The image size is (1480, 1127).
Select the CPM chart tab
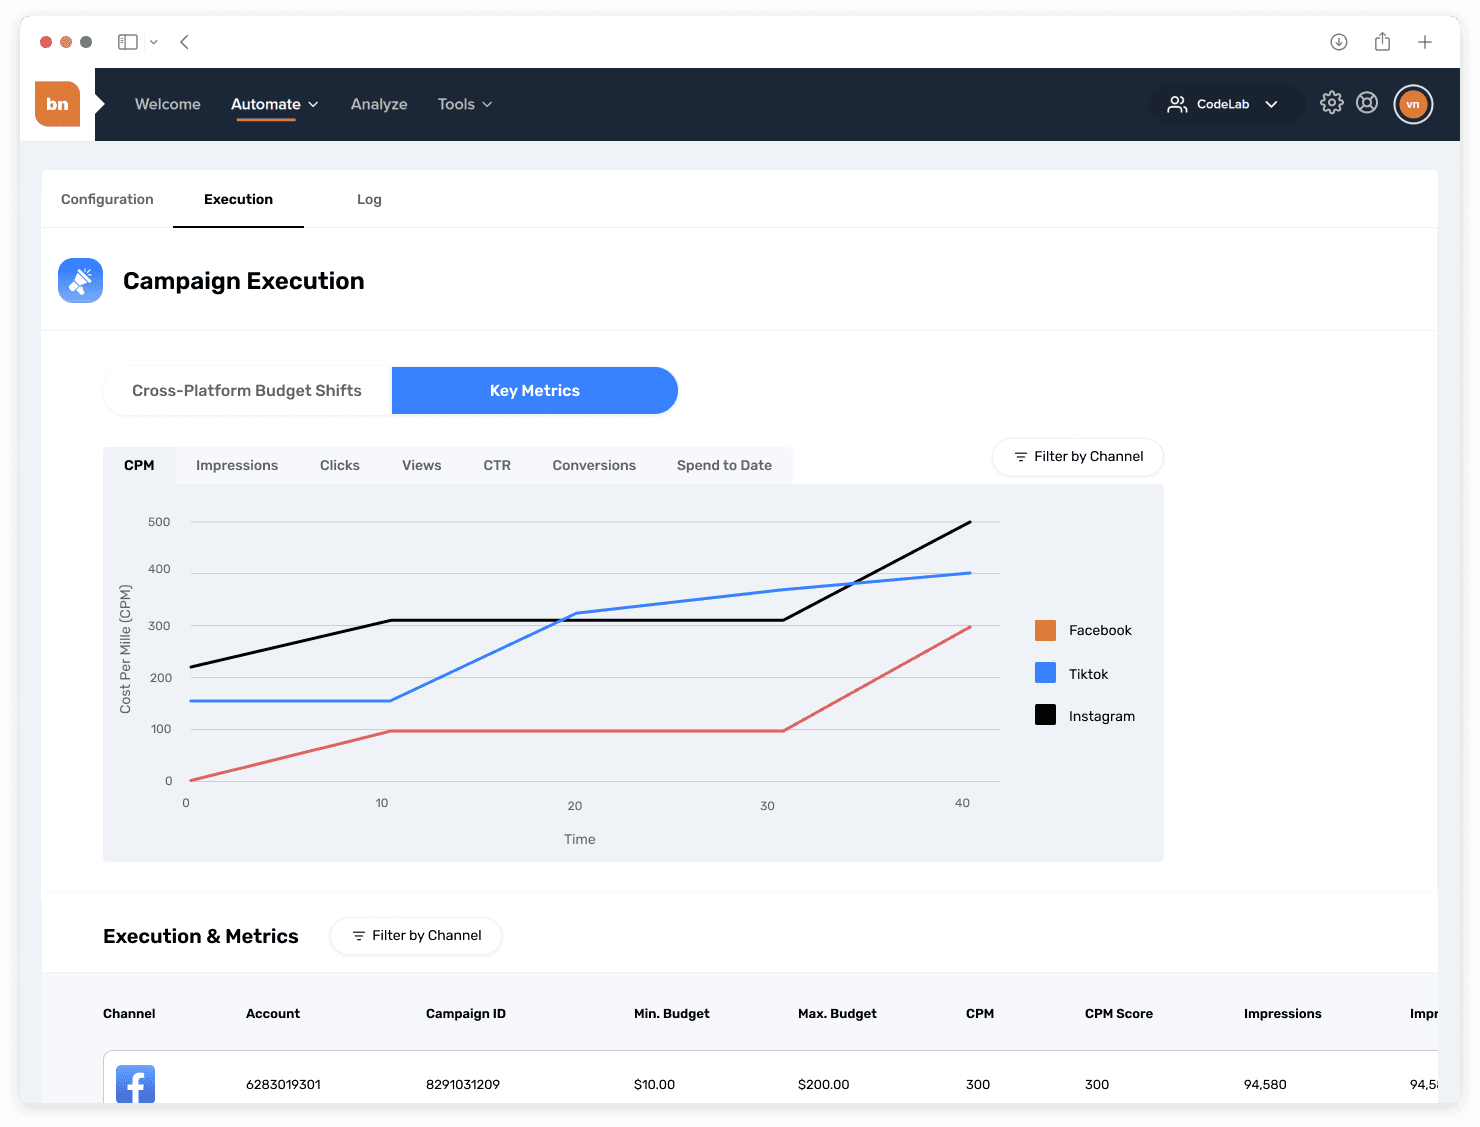coord(139,465)
